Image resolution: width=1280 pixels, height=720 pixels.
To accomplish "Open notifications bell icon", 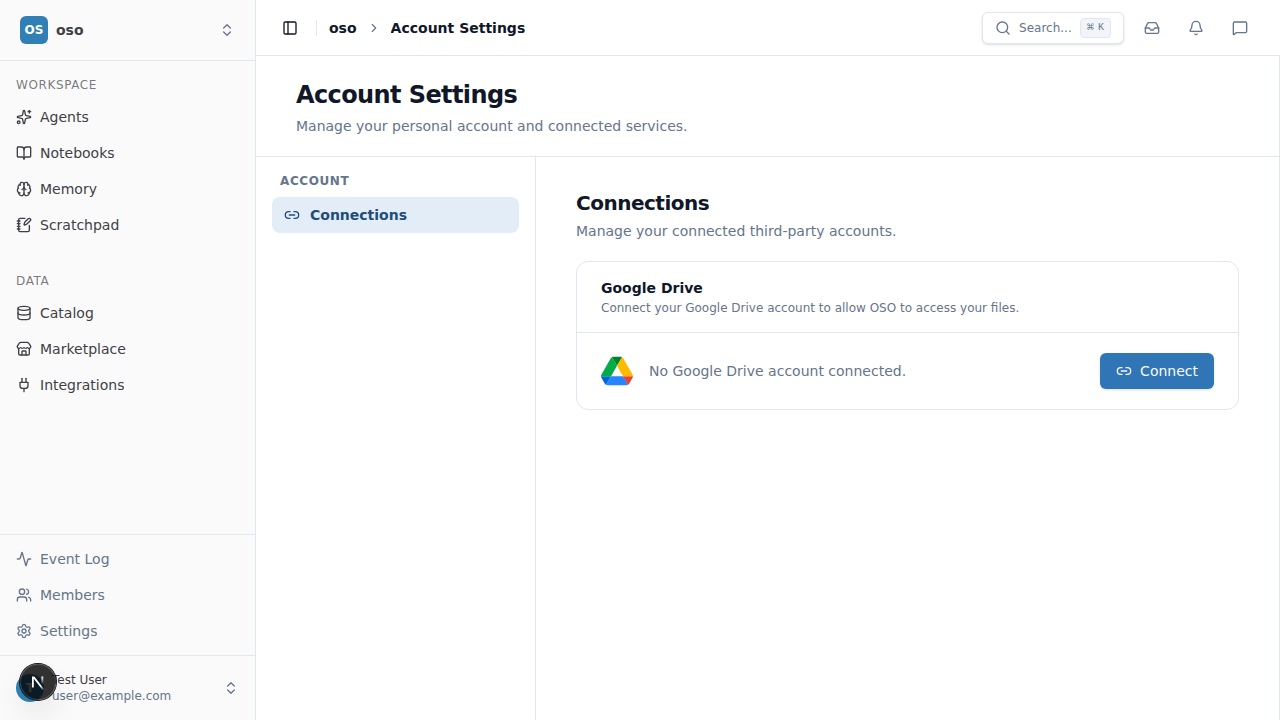I will point(1196,28).
